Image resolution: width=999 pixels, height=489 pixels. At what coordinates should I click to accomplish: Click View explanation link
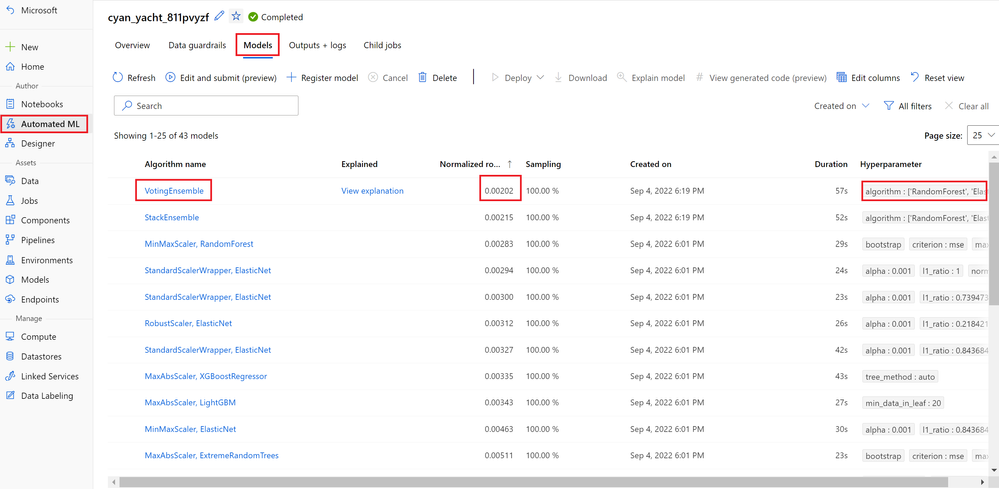click(x=372, y=190)
